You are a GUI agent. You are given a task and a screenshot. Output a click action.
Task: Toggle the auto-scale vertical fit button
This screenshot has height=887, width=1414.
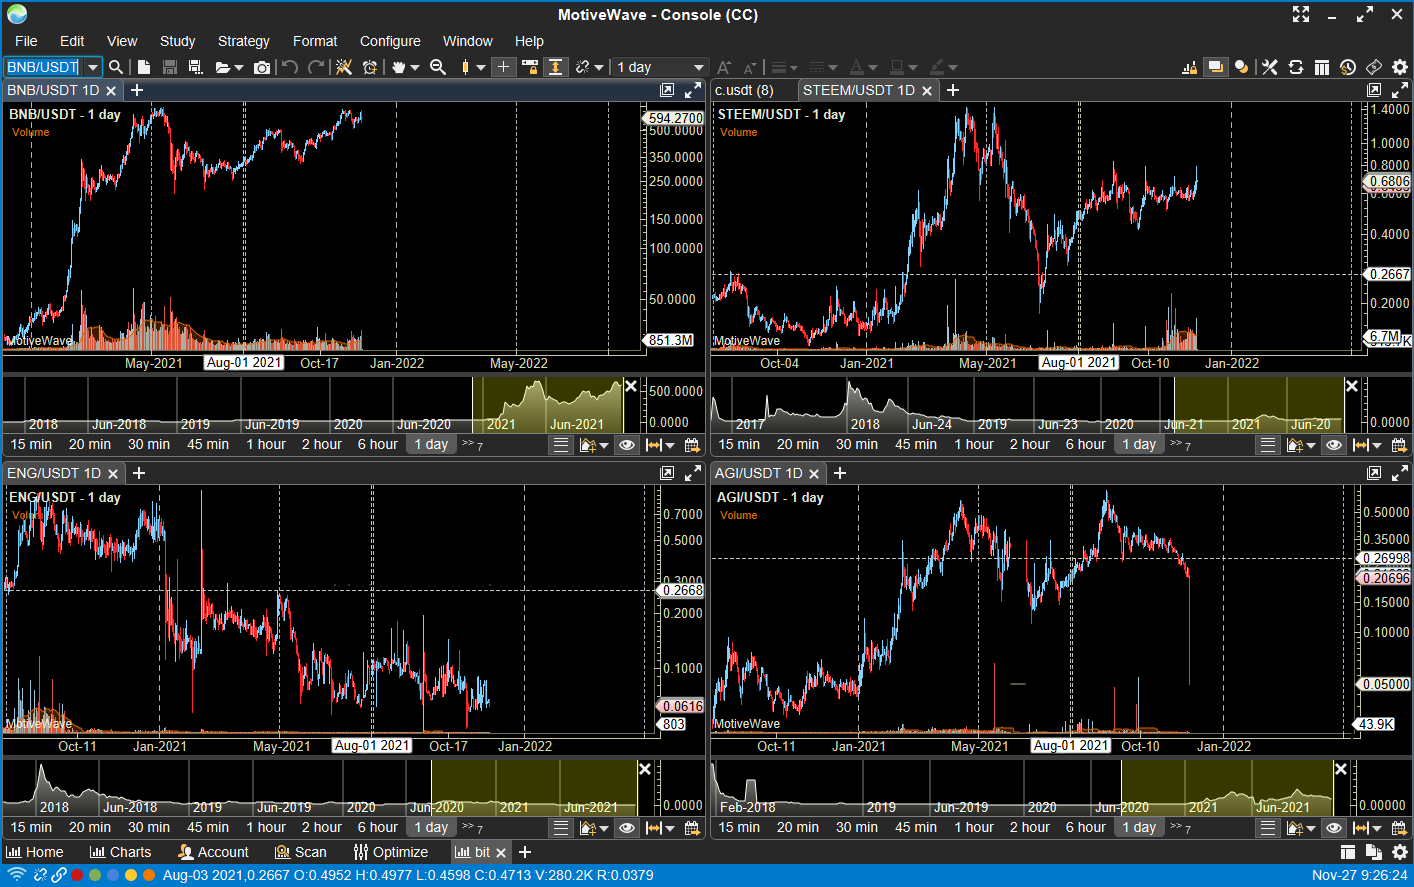tap(556, 67)
